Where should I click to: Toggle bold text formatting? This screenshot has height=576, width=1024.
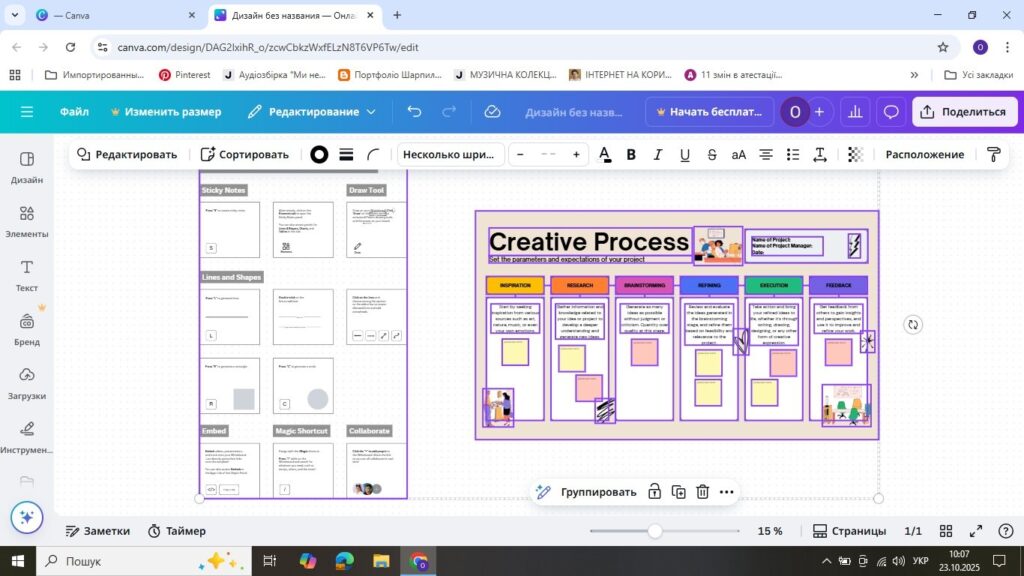pyautogui.click(x=631, y=154)
